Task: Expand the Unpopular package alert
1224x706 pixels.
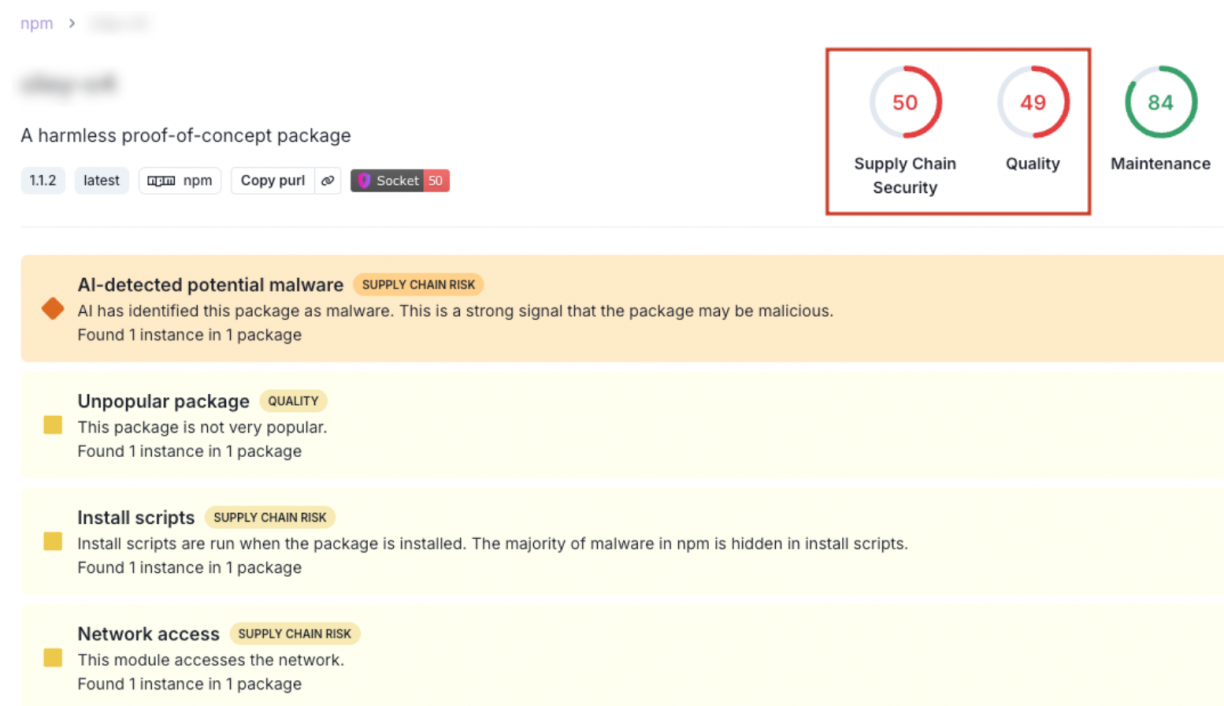Action: pyautogui.click(x=163, y=401)
